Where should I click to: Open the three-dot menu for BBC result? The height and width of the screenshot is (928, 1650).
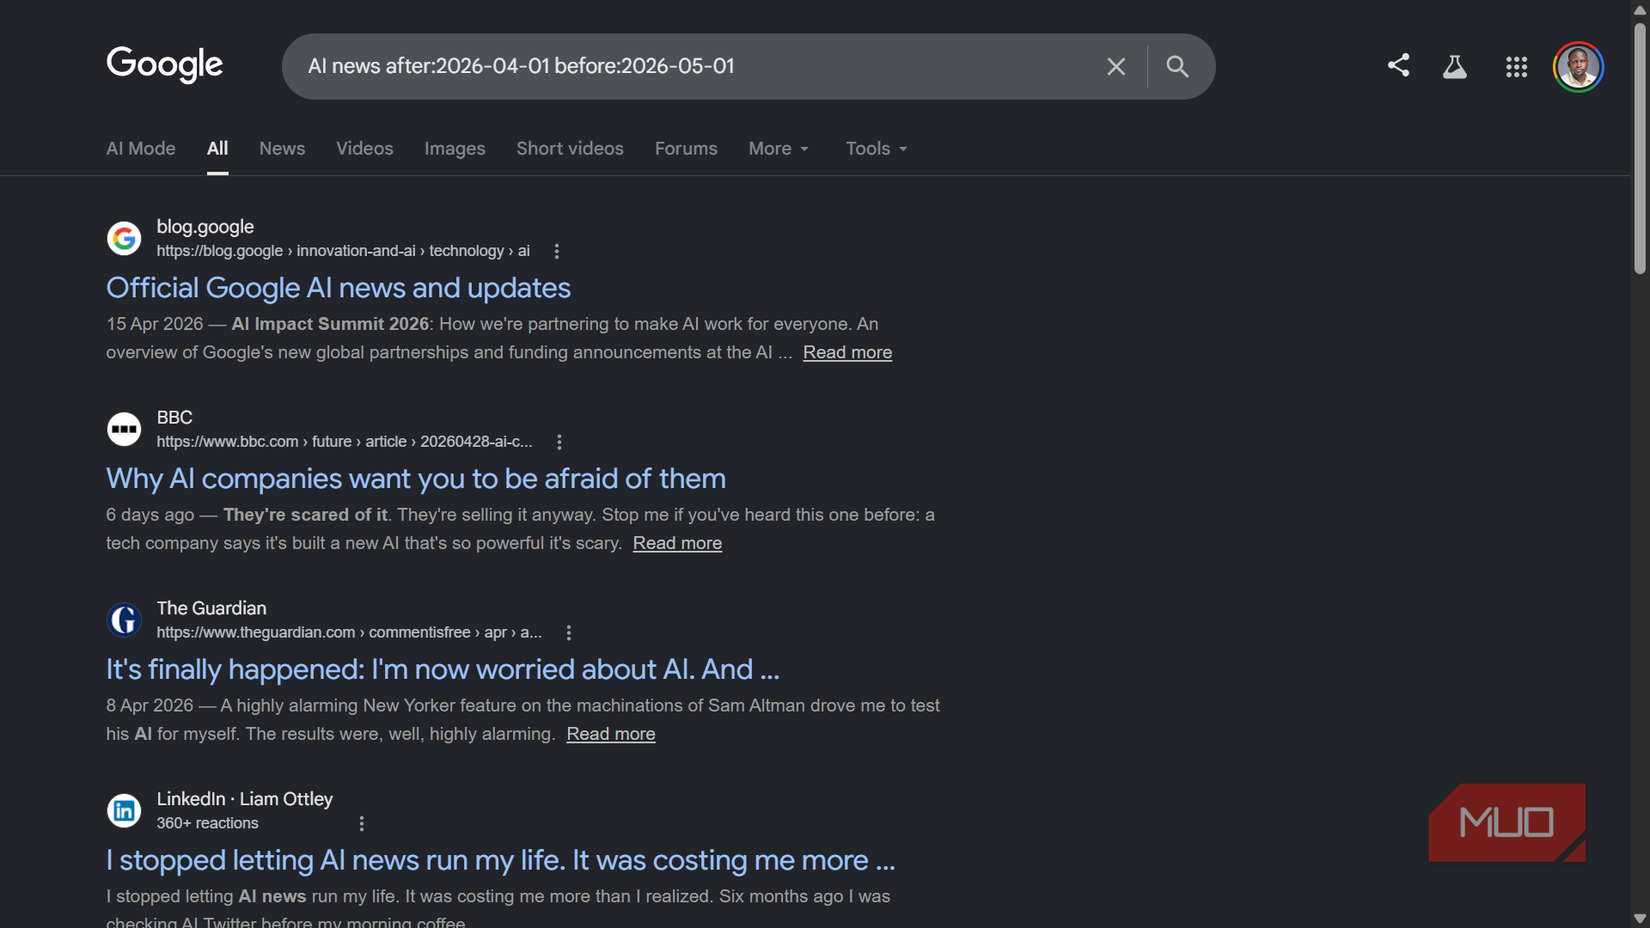tap(559, 442)
